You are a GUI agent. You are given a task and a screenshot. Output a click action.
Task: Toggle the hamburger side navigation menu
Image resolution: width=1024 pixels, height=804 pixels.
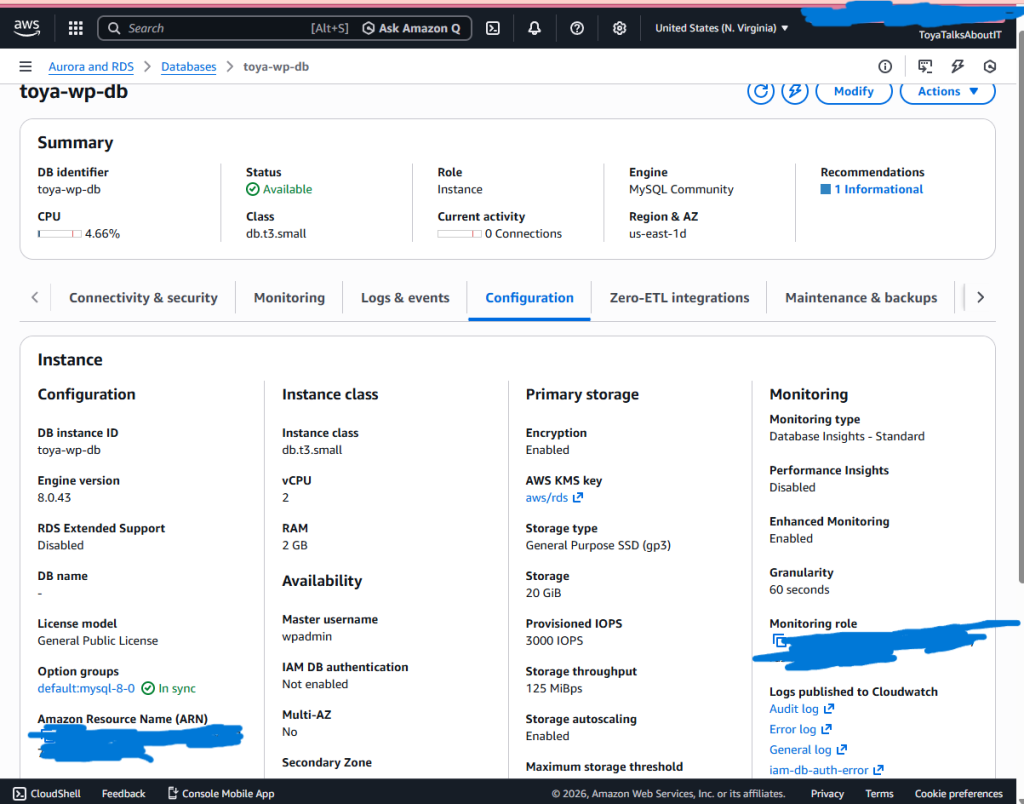(25, 67)
